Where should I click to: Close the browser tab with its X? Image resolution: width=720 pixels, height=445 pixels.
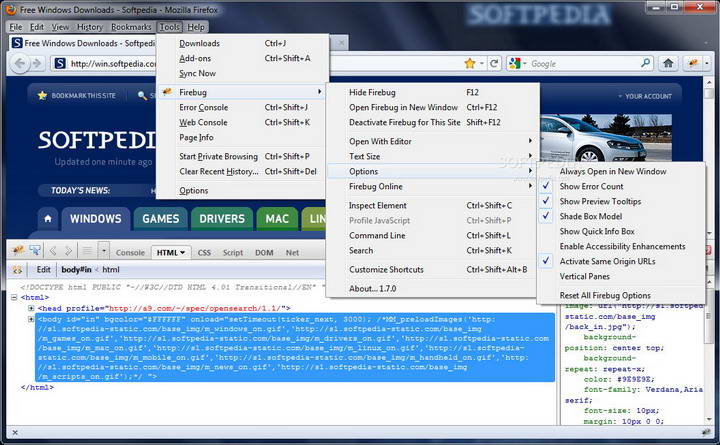coord(341,43)
